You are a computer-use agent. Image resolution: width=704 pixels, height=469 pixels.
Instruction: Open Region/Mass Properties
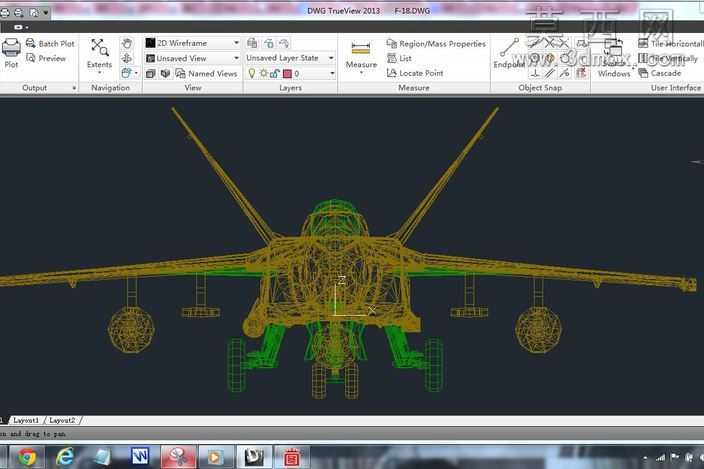pyautogui.click(x=436, y=44)
